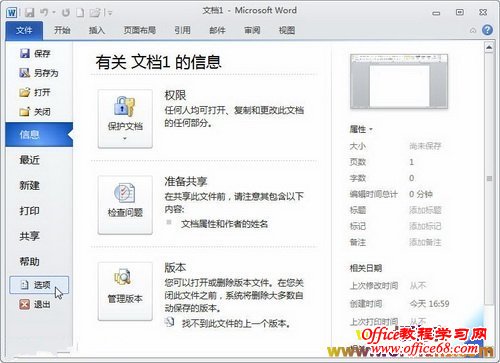Click the New document icon in quick access toolbar
500x363 pixels.
point(80,13)
